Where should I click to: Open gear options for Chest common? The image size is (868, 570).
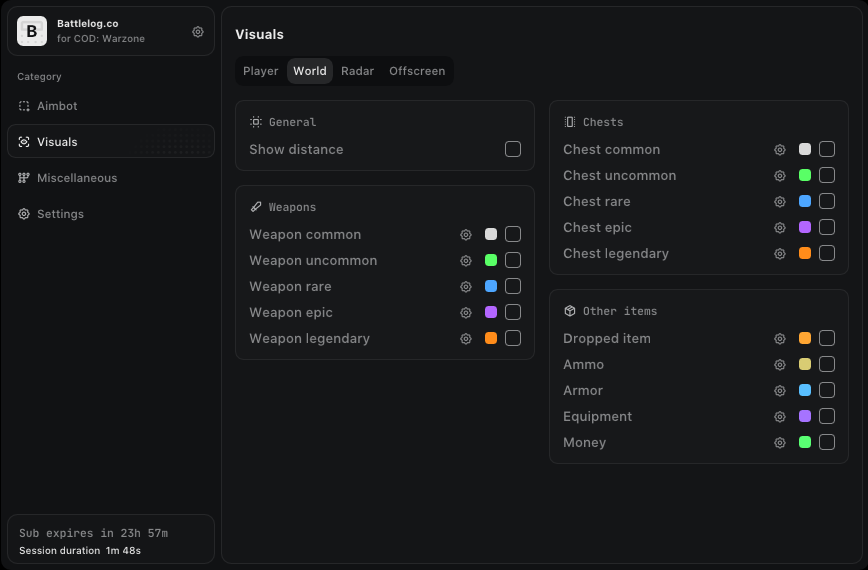click(x=780, y=149)
